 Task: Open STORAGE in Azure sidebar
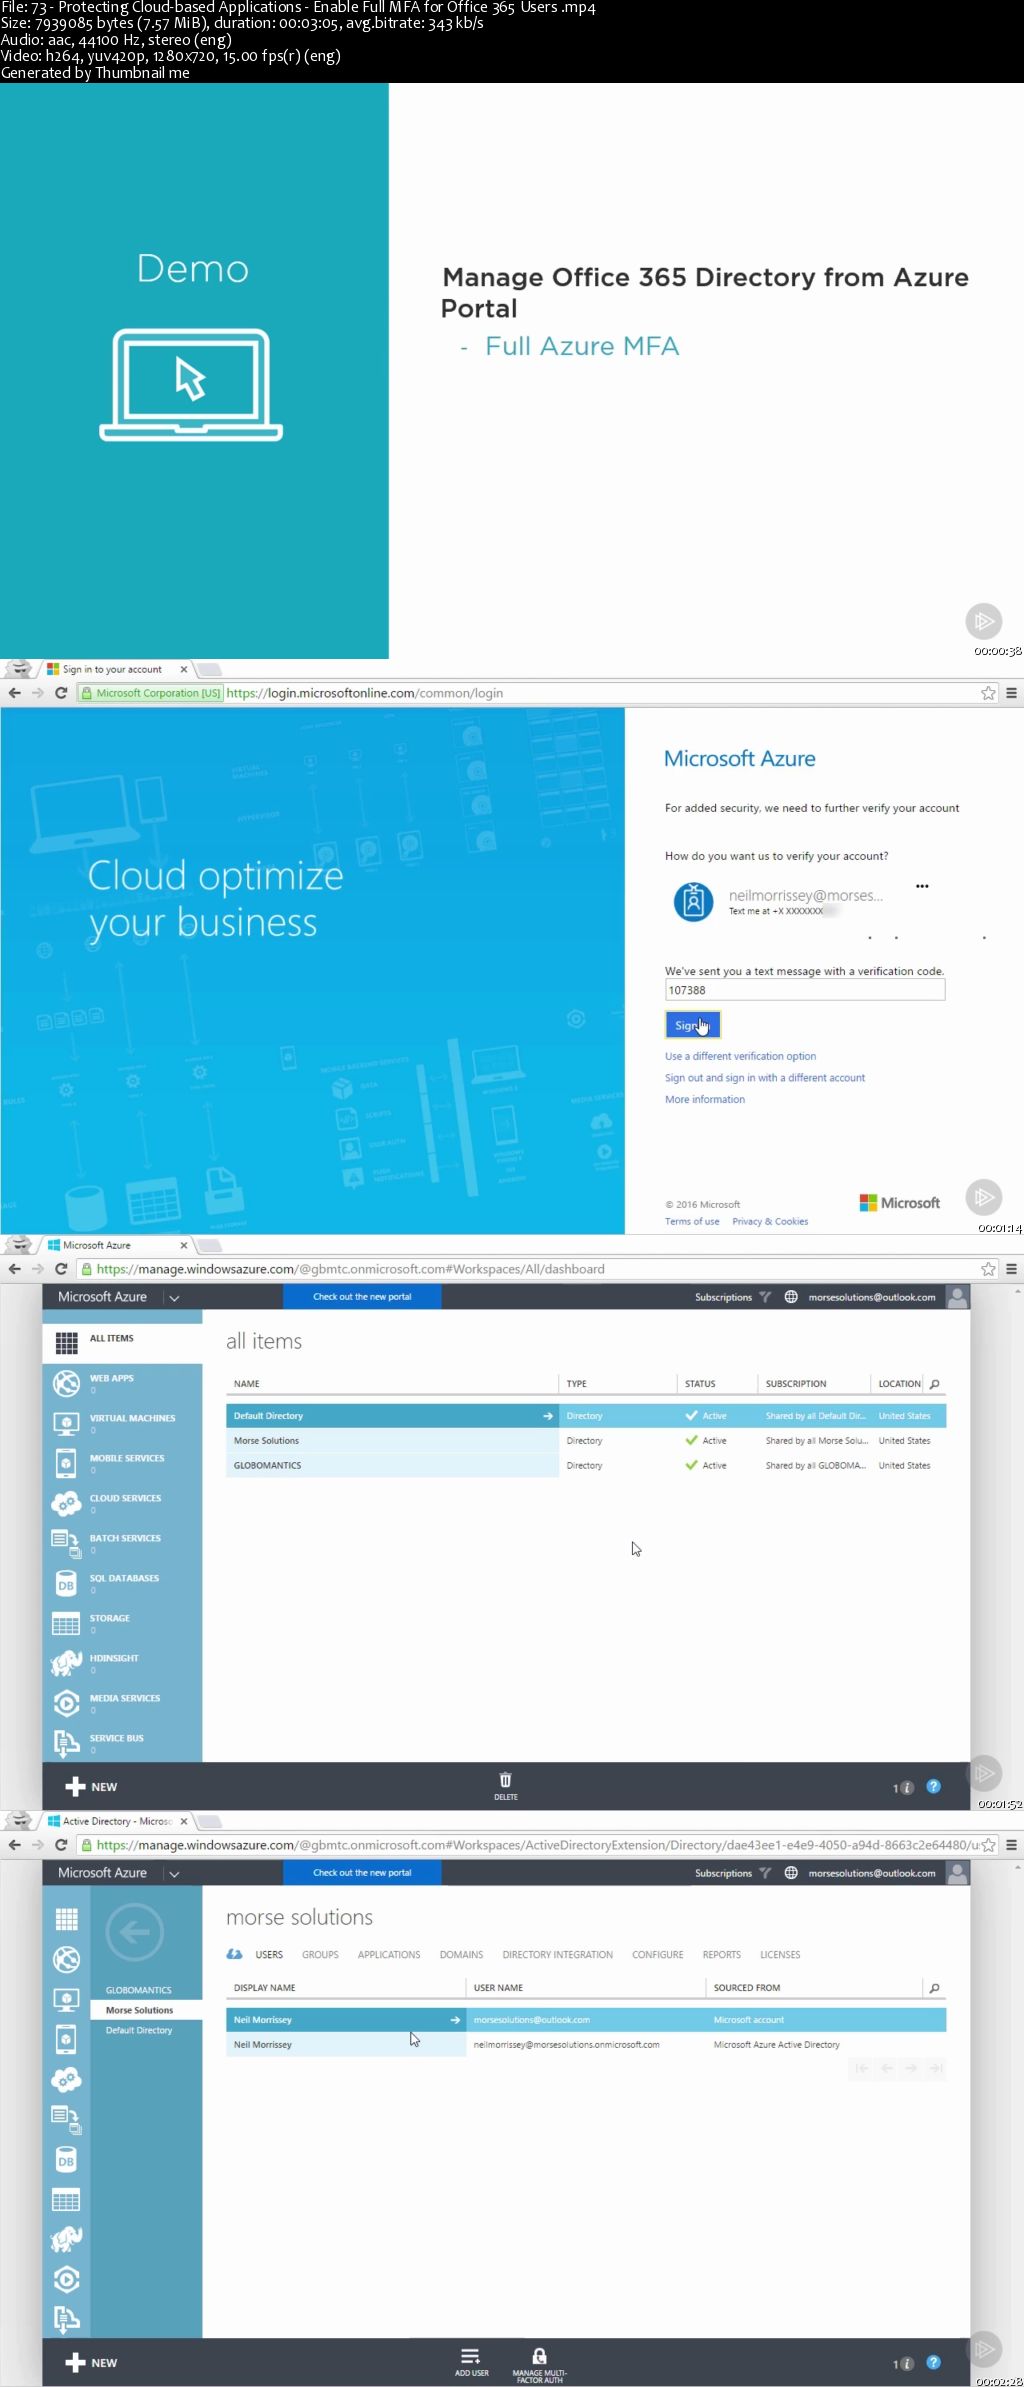coord(122,1623)
